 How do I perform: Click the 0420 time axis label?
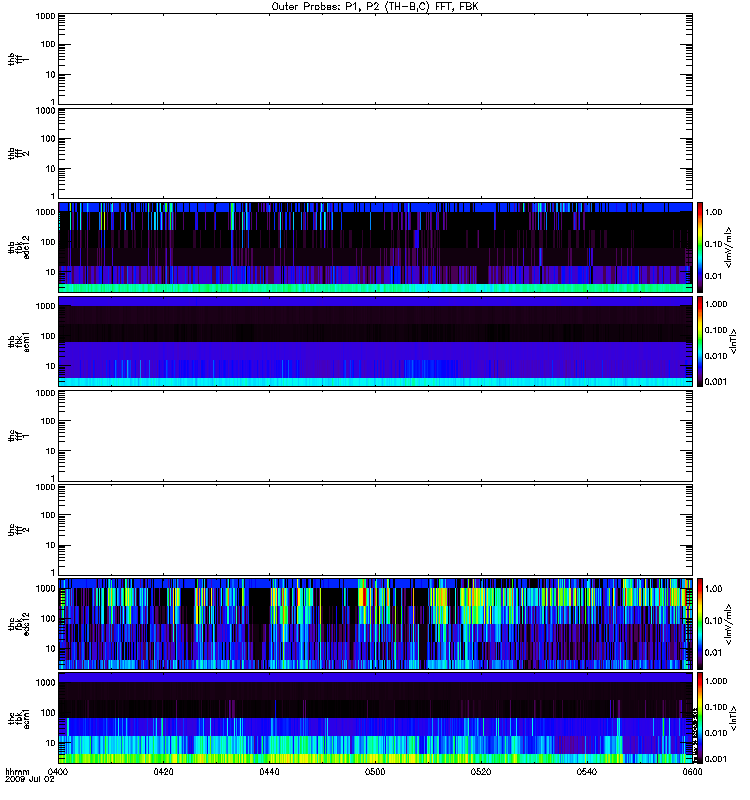(x=163, y=771)
